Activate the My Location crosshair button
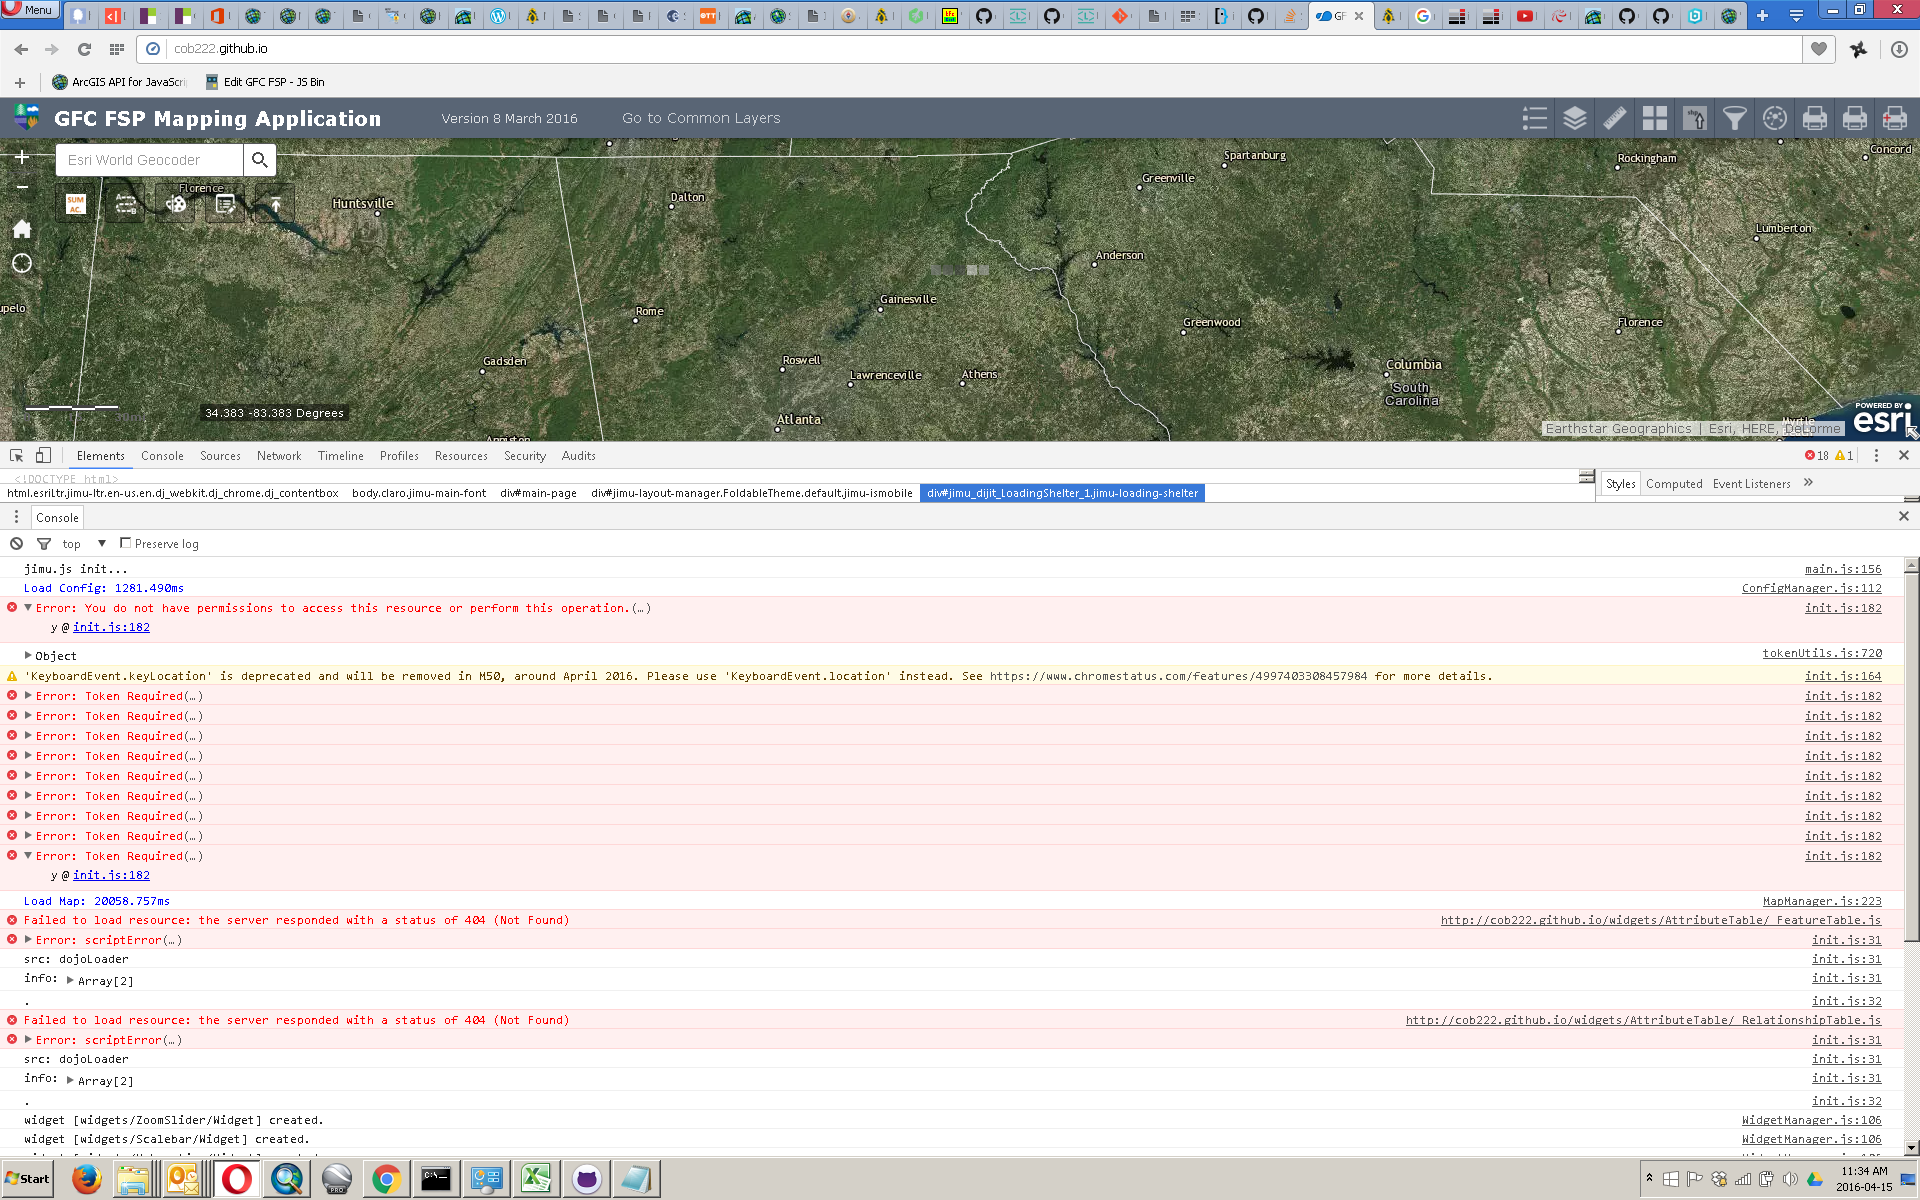 22,263
